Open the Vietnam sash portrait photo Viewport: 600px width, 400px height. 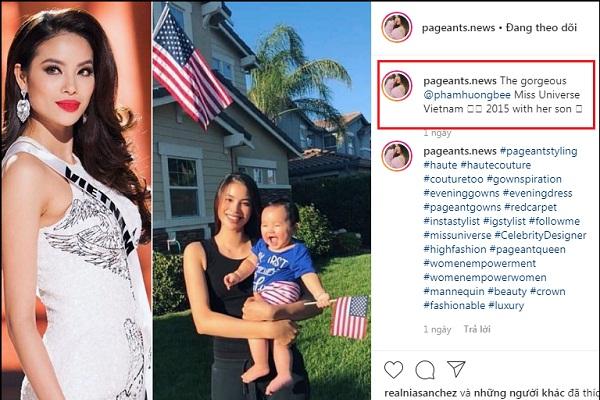click(76, 201)
